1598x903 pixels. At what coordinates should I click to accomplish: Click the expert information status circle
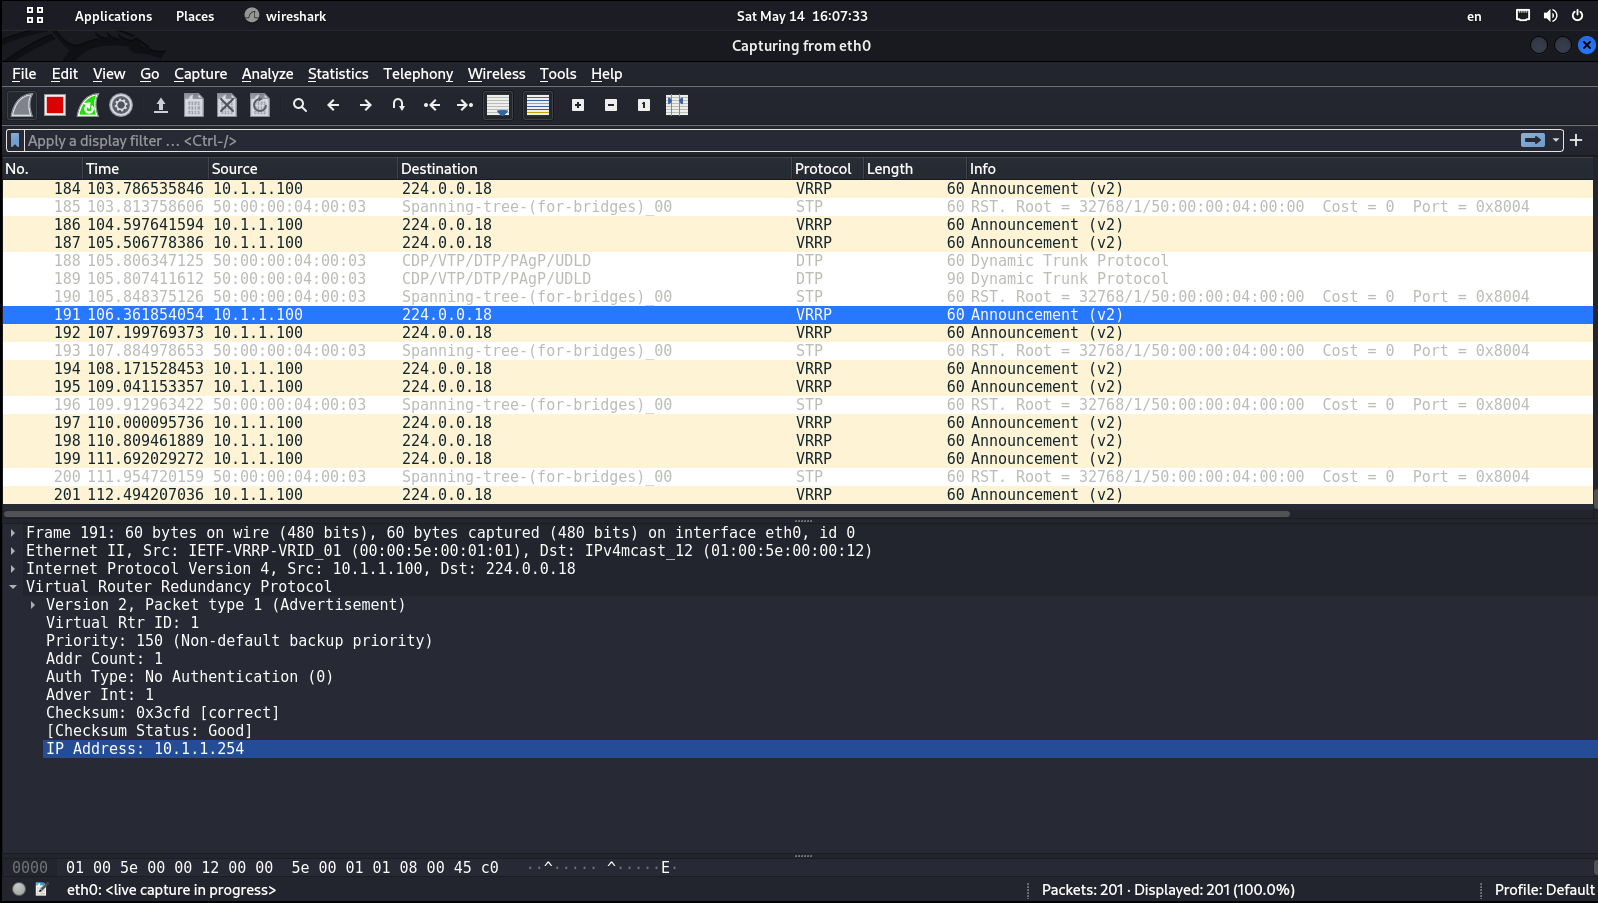point(19,889)
